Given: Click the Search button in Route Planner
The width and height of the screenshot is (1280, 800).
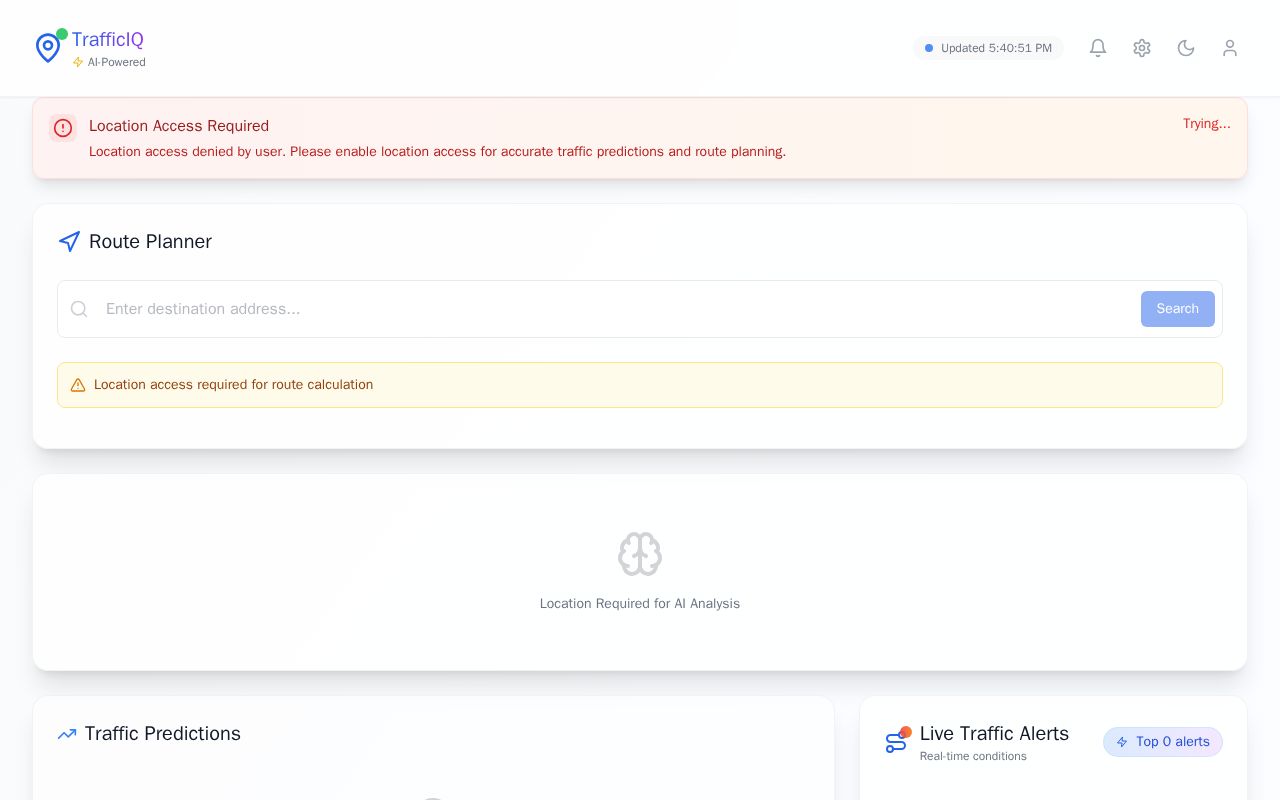Looking at the screenshot, I should (1178, 309).
